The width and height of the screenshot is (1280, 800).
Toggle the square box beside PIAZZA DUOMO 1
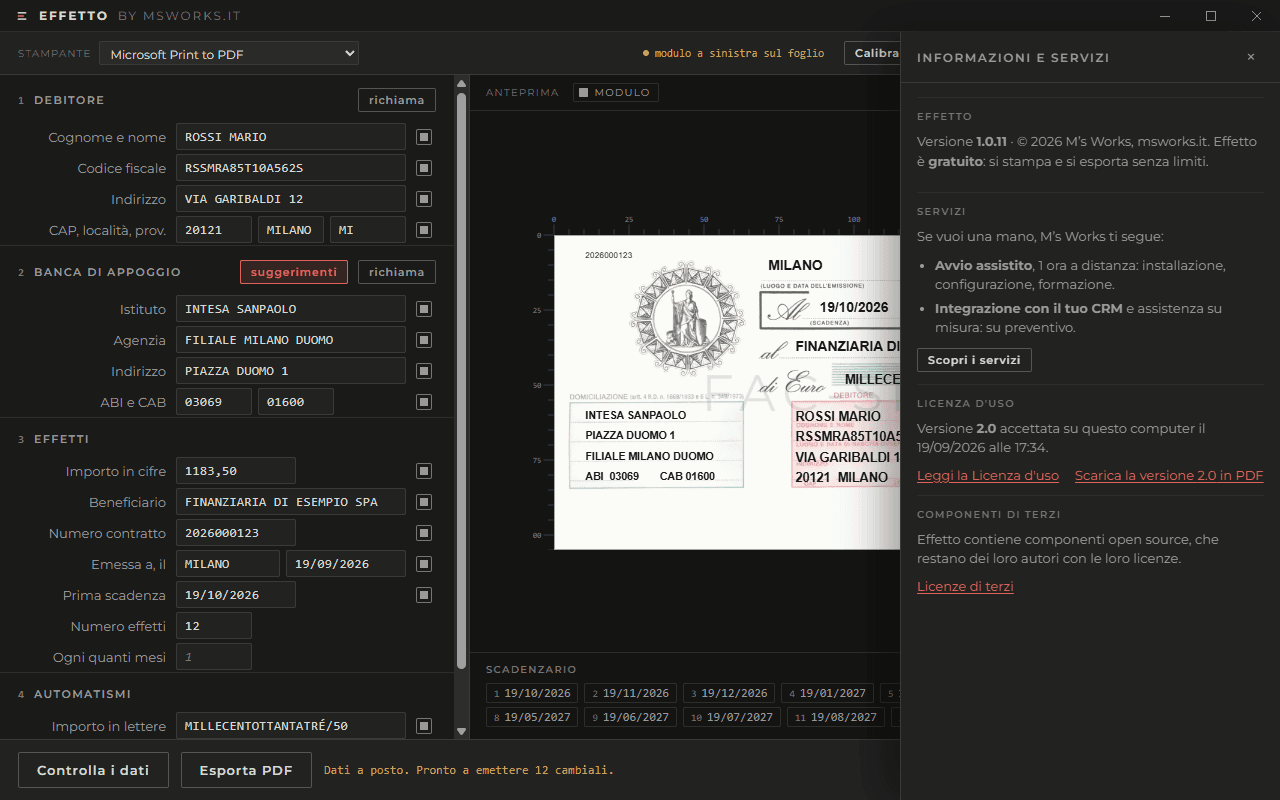pos(424,371)
